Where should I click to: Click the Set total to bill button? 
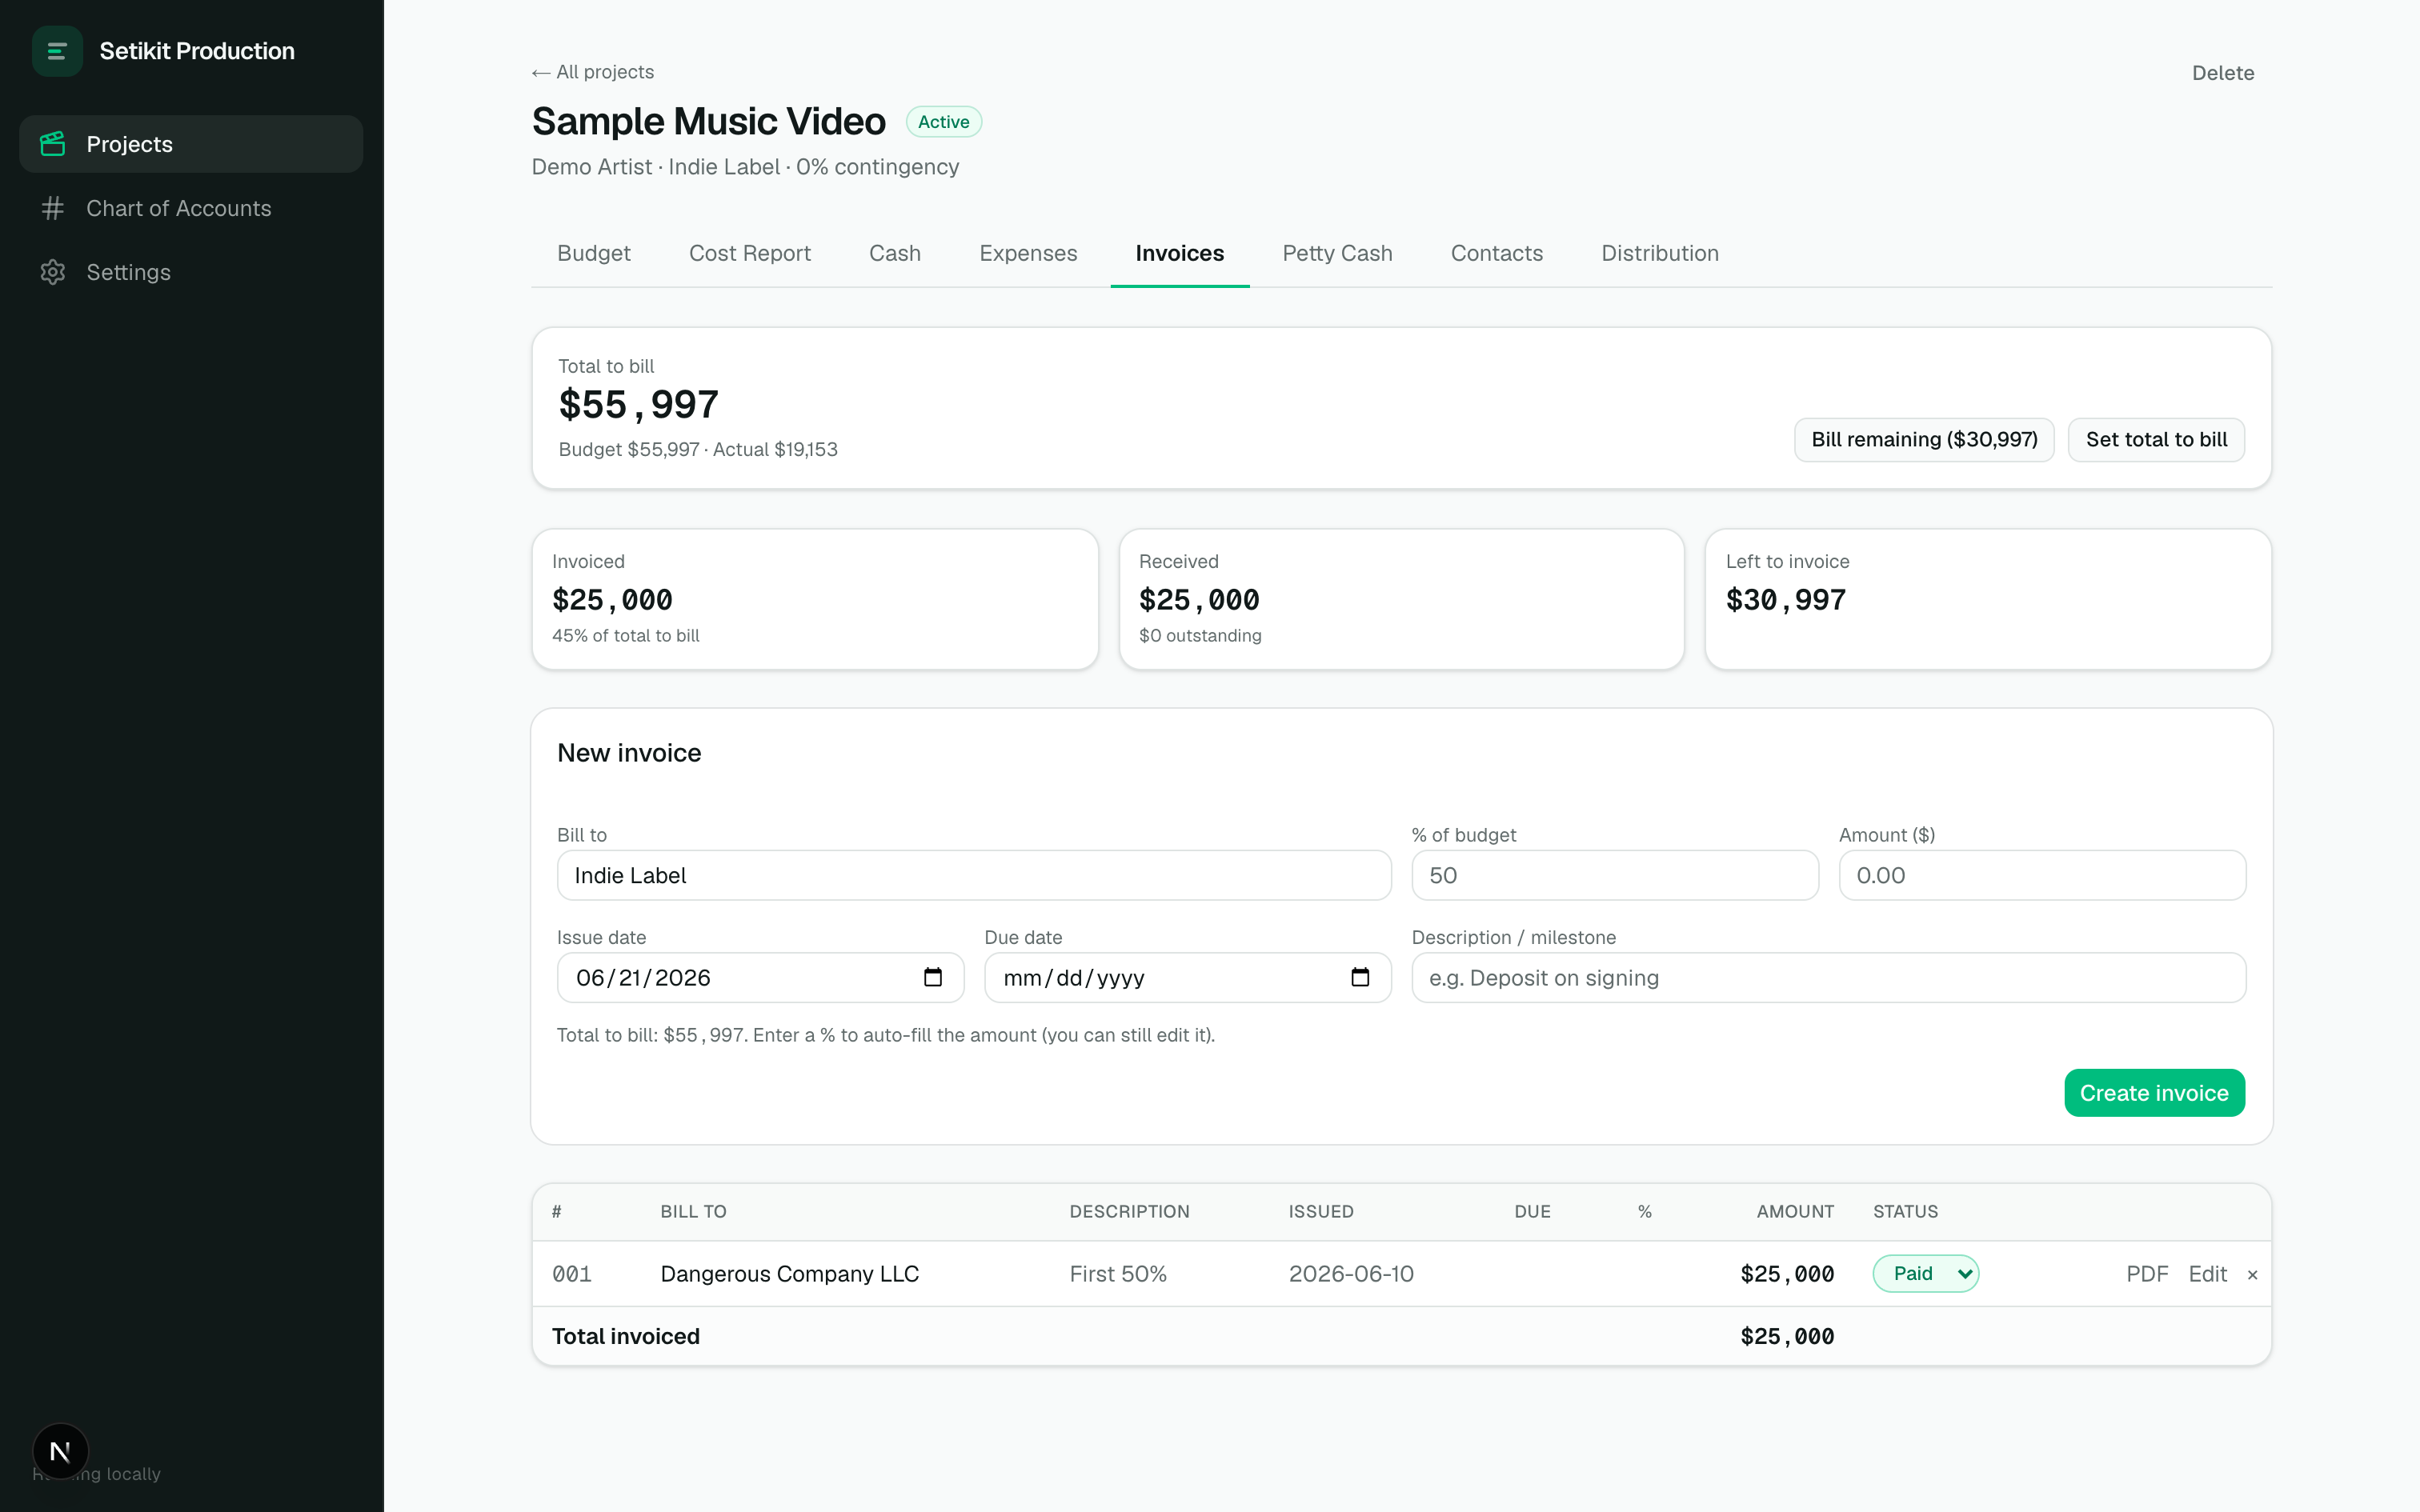pyautogui.click(x=2156, y=440)
